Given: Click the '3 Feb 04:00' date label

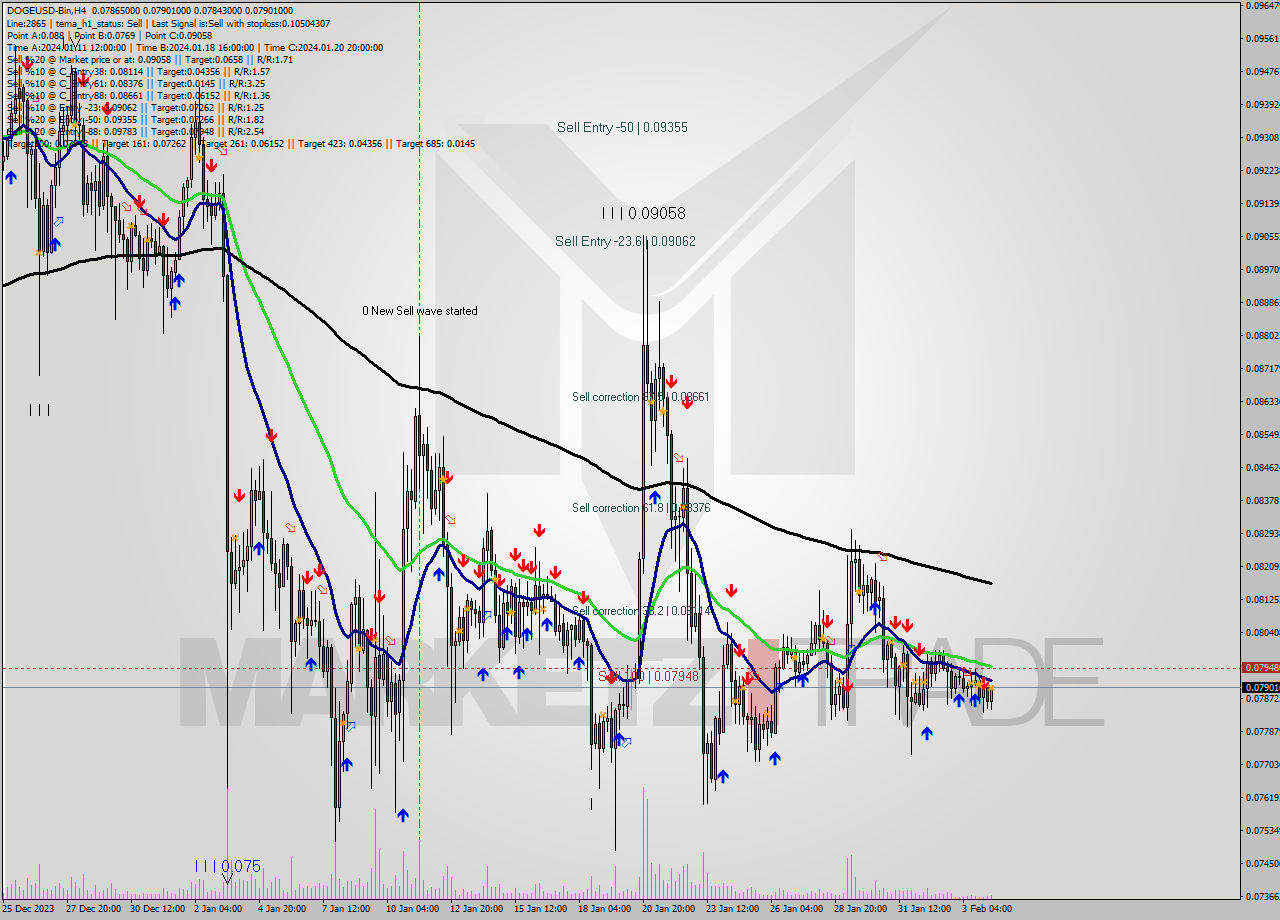Looking at the screenshot, I should coord(988,908).
